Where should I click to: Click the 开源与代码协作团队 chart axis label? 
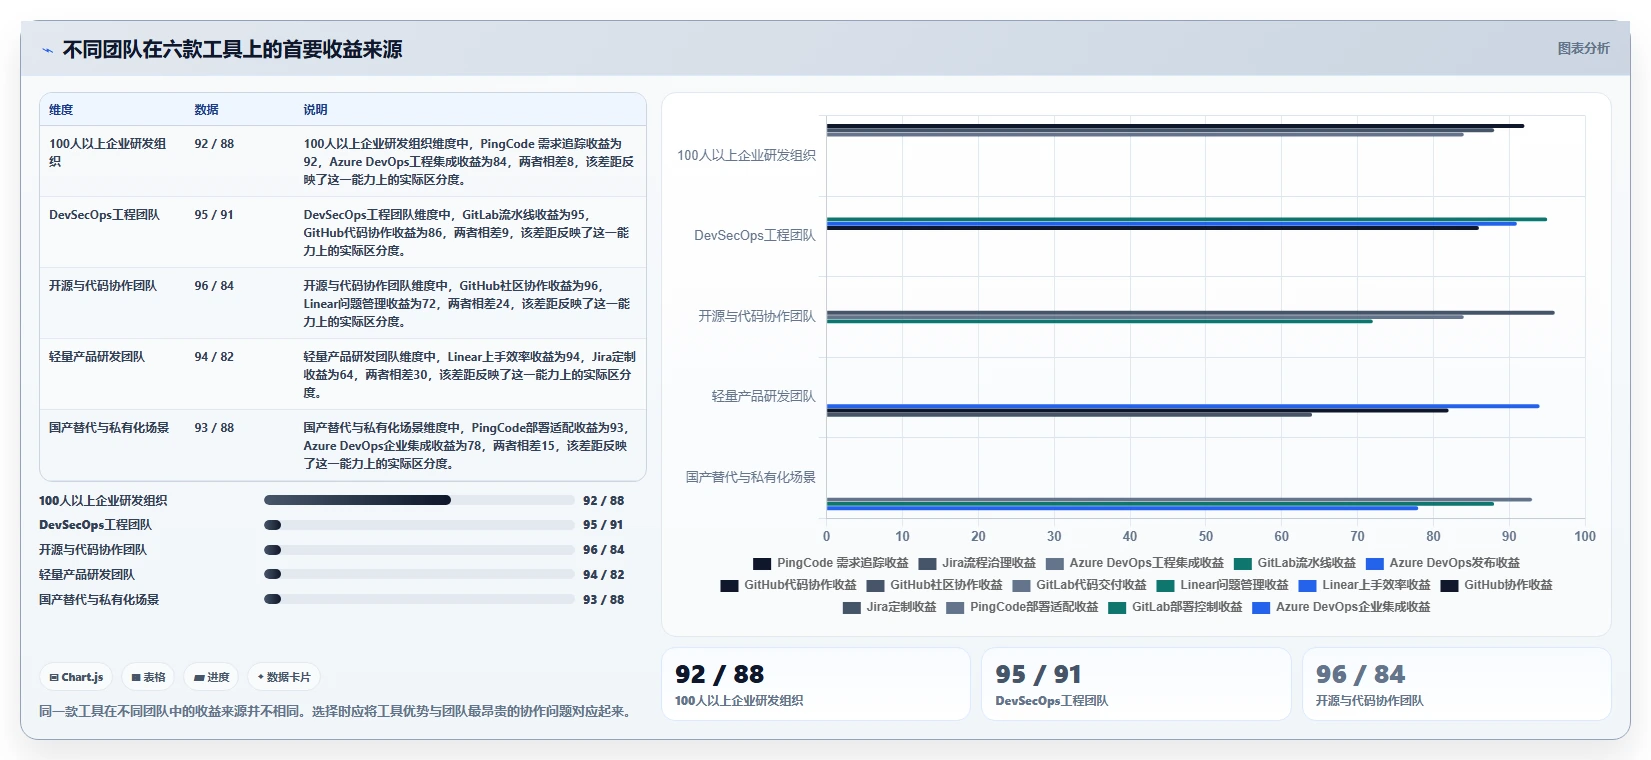(x=757, y=317)
